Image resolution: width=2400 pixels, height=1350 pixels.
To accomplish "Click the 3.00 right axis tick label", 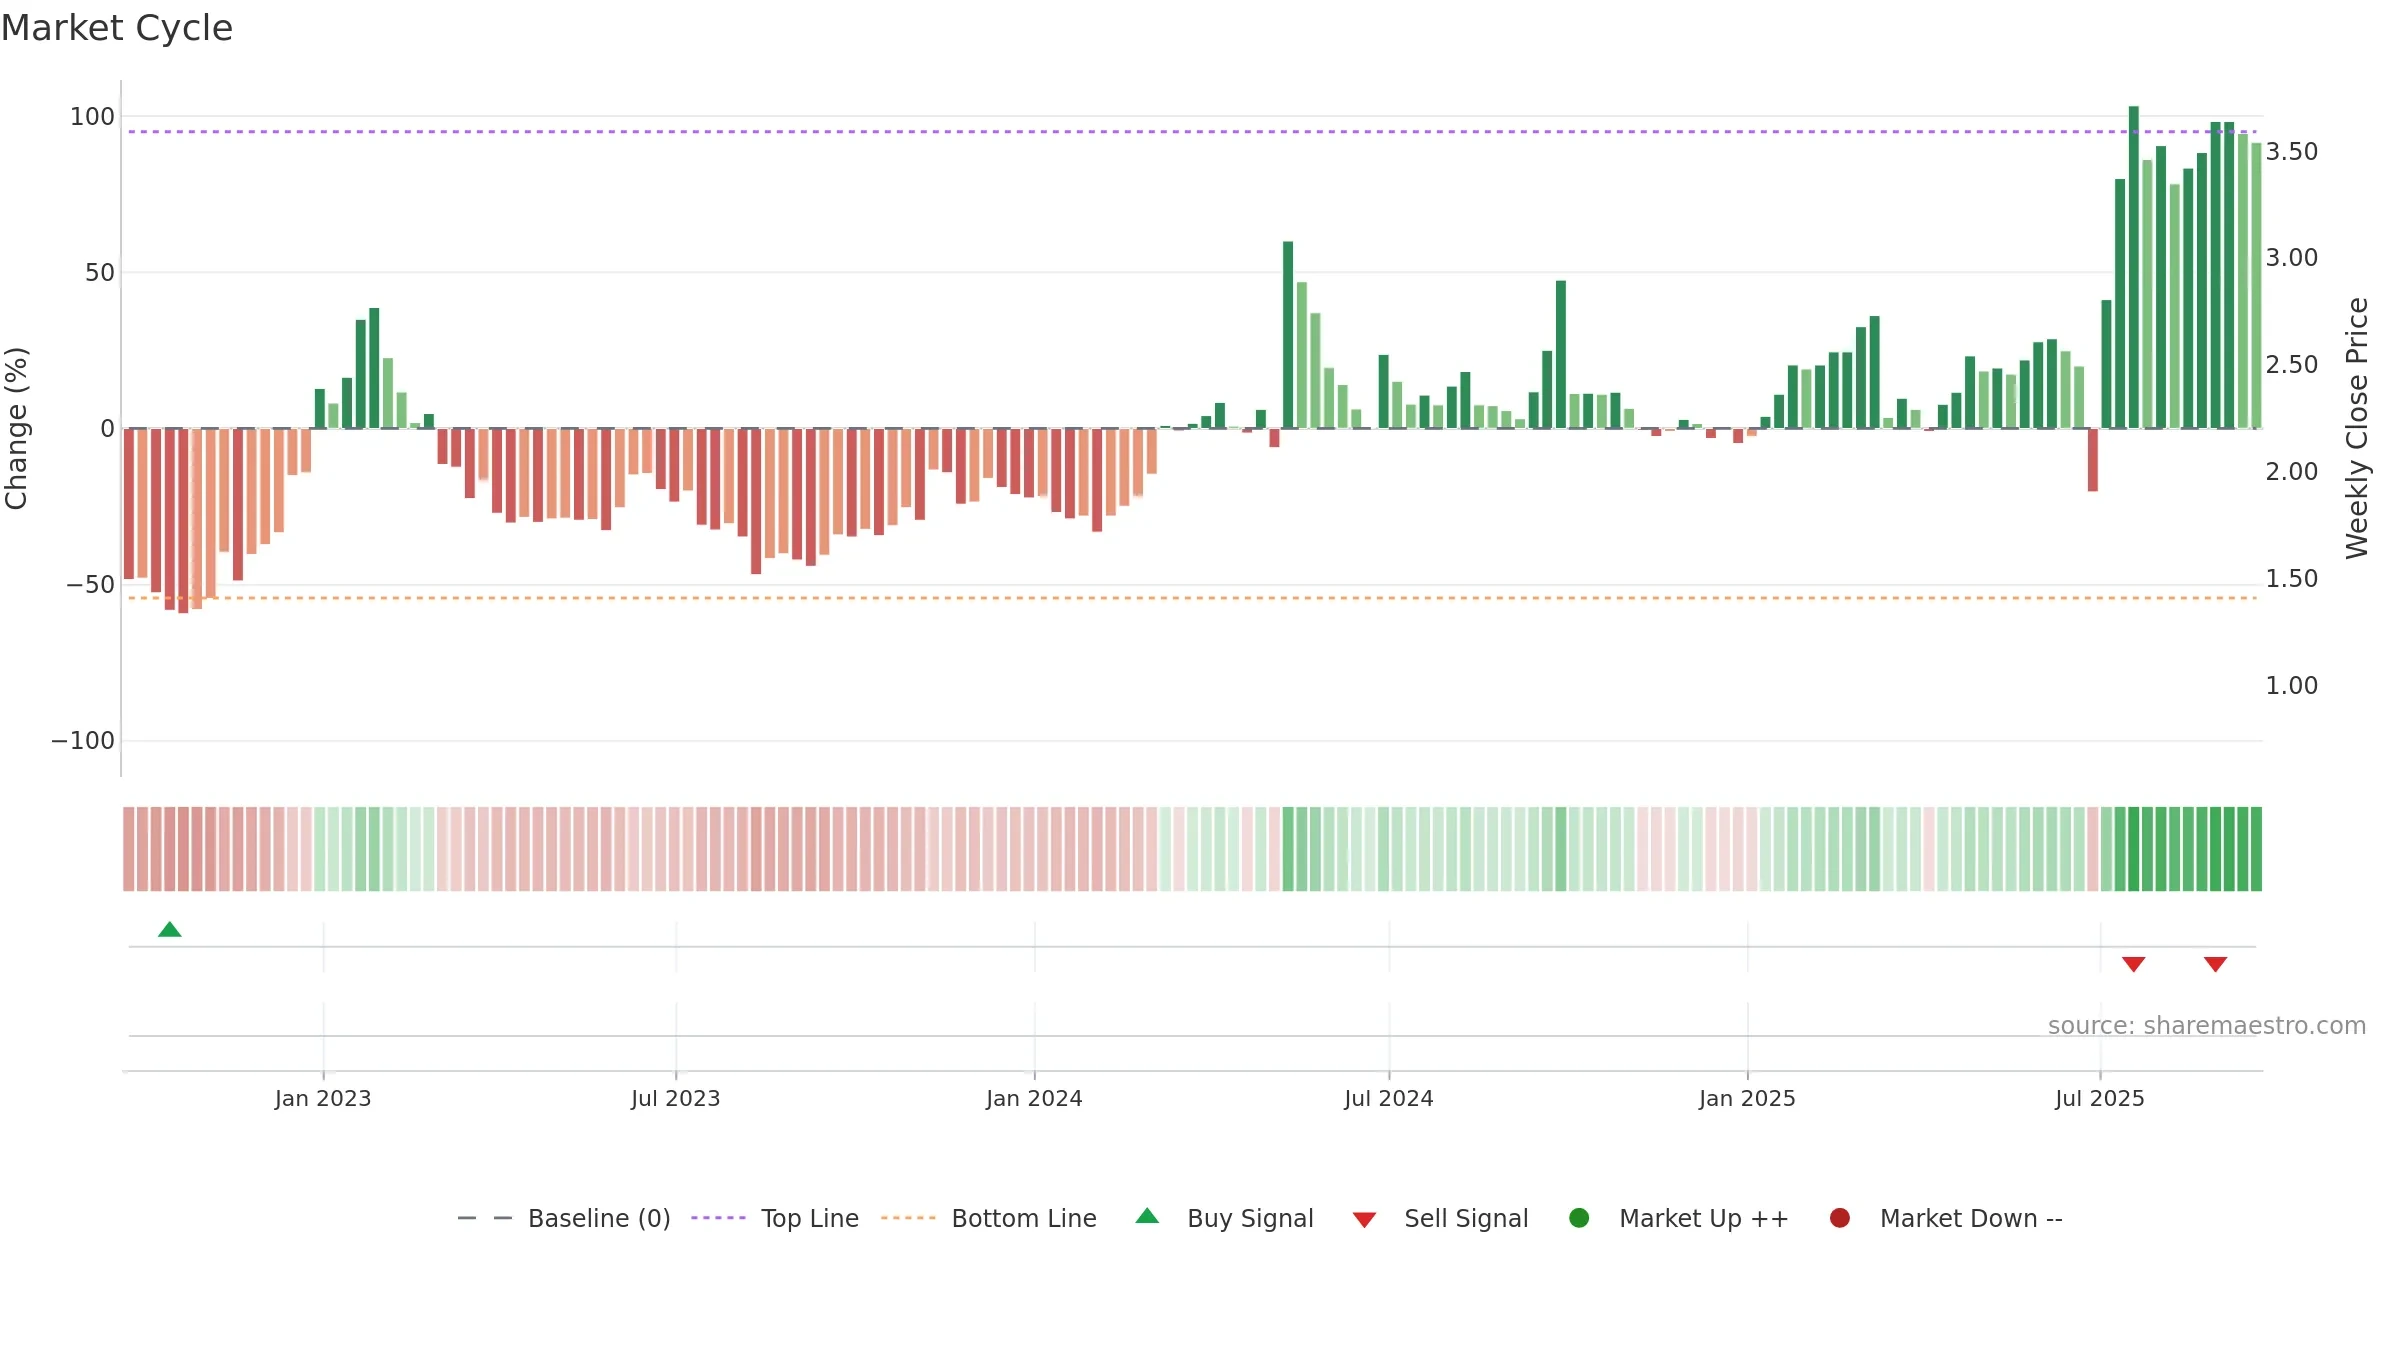I will (2292, 257).
